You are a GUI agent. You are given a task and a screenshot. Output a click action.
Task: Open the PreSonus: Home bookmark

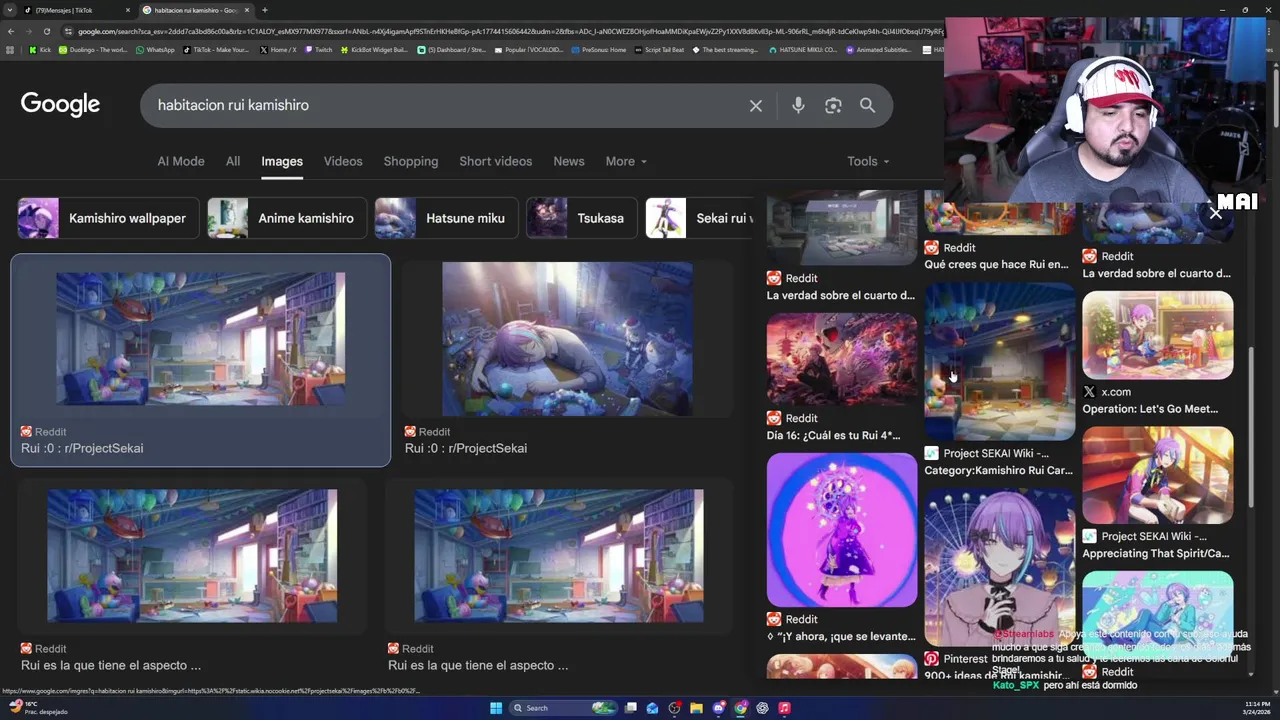point(600,49)
